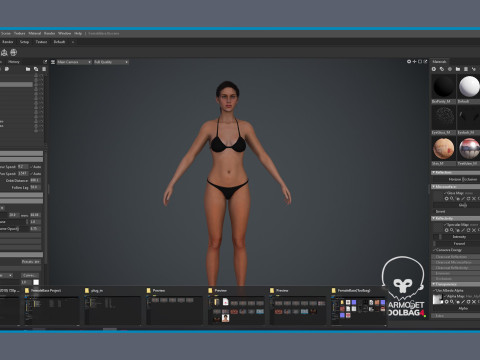
Task: Click the square icon at viewport top right
Action: (420, 62)
